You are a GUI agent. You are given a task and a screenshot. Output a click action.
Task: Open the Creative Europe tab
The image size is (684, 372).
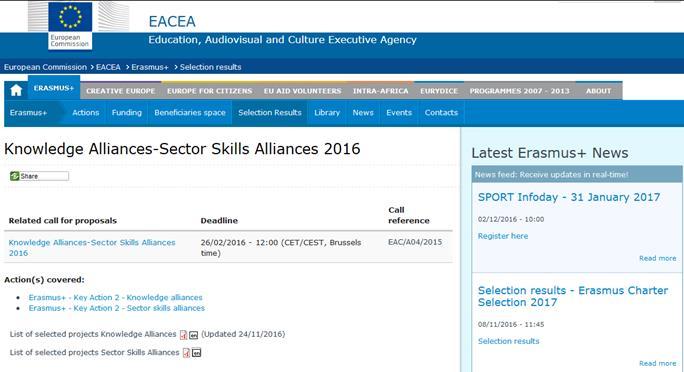(x=120, y=91)
